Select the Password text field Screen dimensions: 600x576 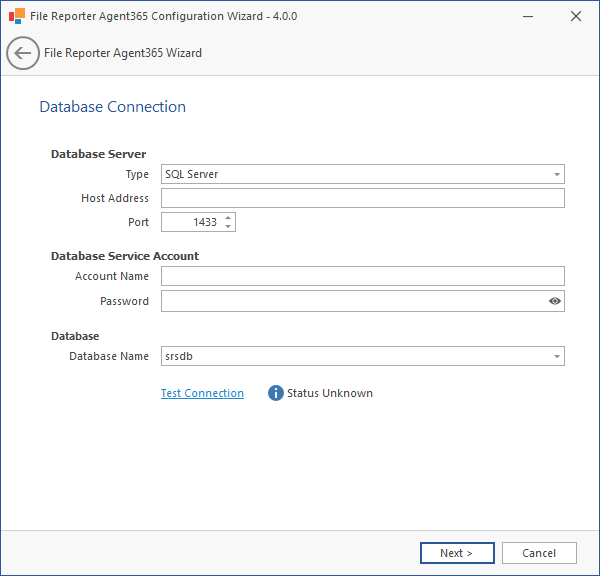point(352,301)
